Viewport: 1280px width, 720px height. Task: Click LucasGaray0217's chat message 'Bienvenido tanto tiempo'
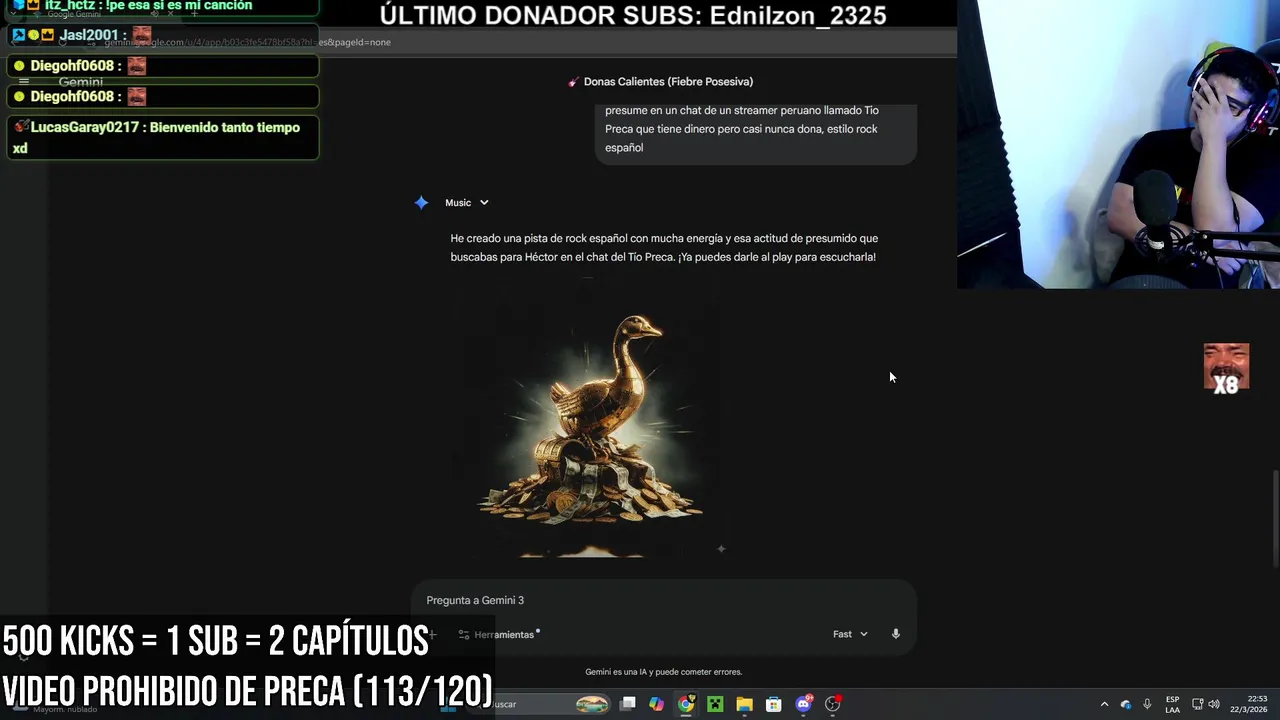[x=162, y=138]
